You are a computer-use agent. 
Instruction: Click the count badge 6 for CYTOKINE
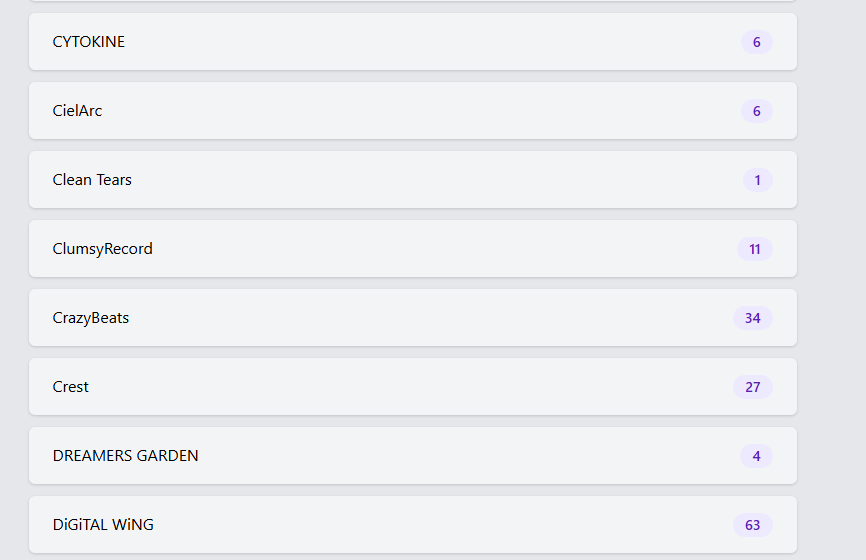click(757, 42)
